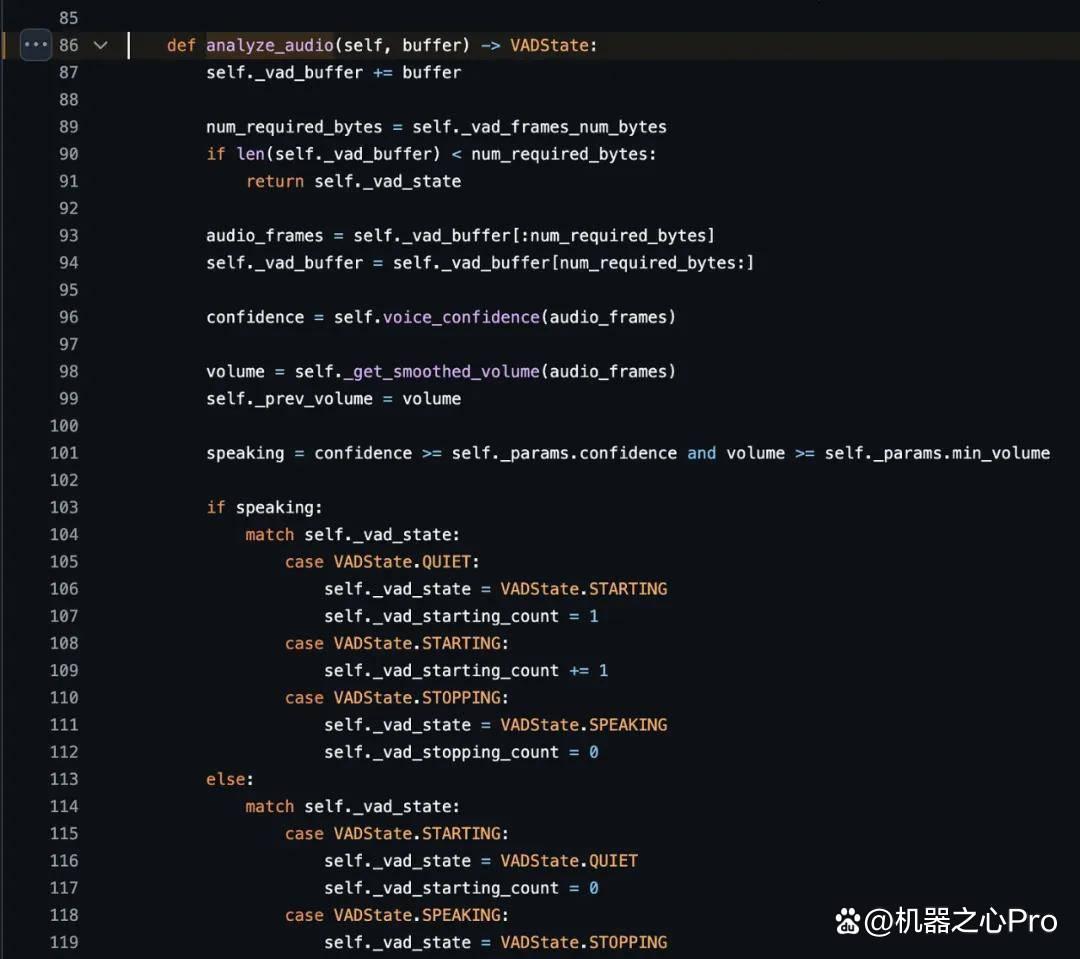This screenshot has height=959, width=1080.
Task: Select line number 101
Action: (64, 453)
